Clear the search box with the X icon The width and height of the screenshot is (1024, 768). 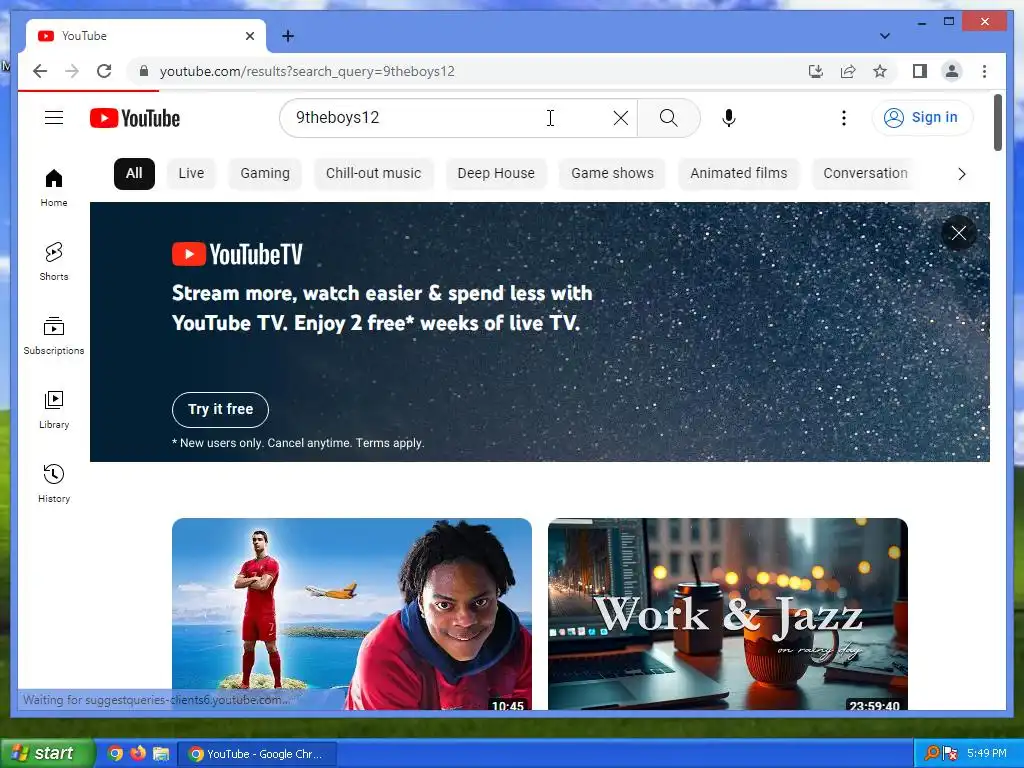[620, 118]
